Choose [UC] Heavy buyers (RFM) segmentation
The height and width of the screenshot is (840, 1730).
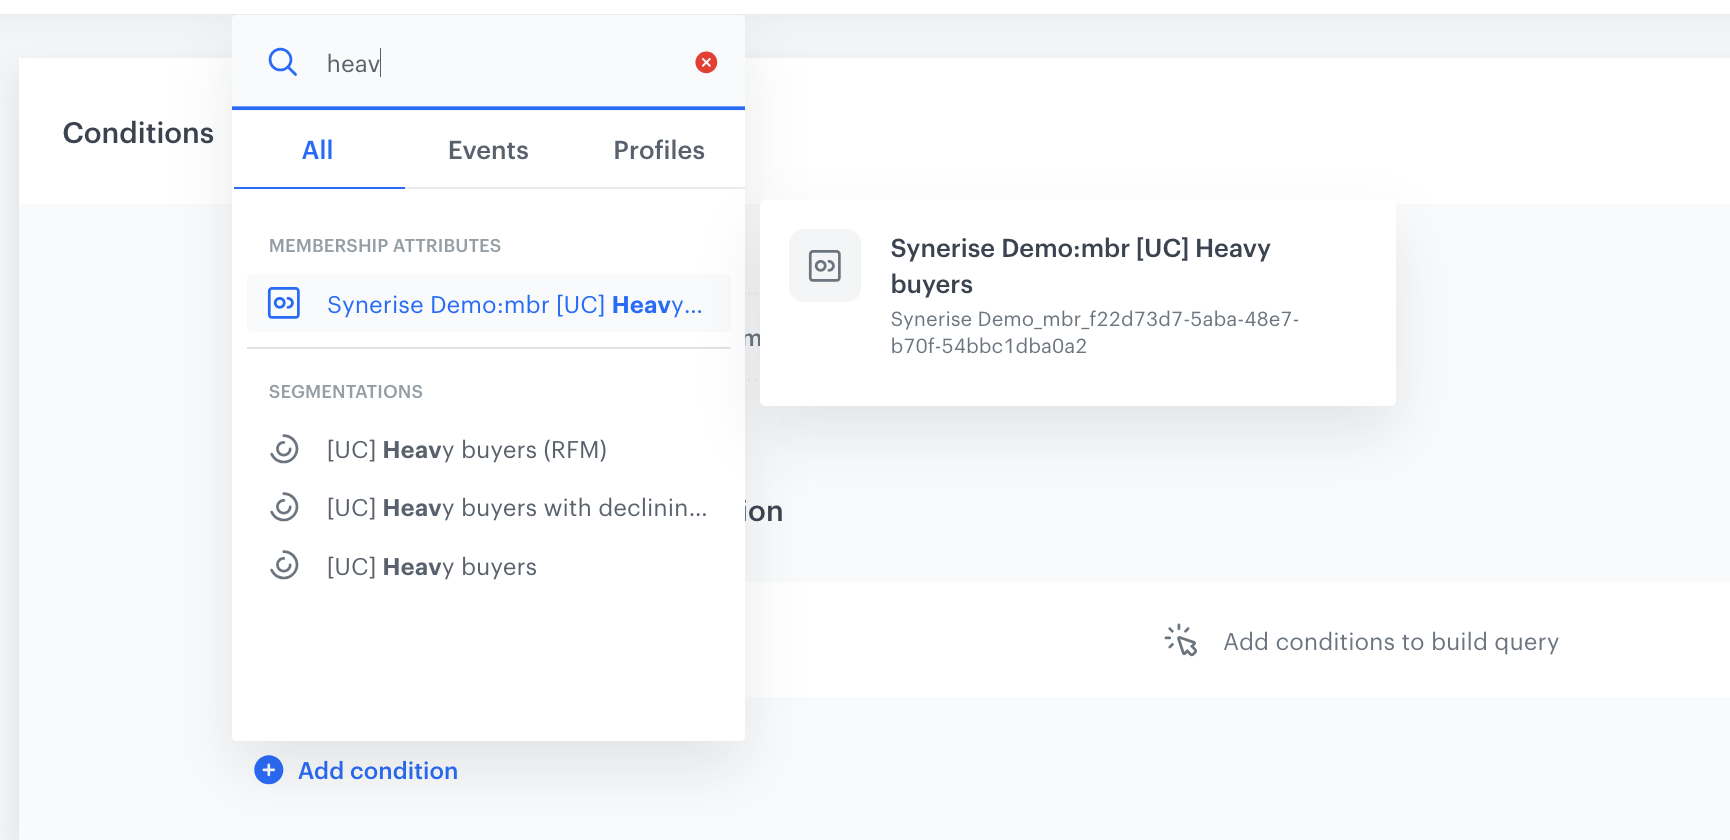pyautogui.click(x=466, y=450)
